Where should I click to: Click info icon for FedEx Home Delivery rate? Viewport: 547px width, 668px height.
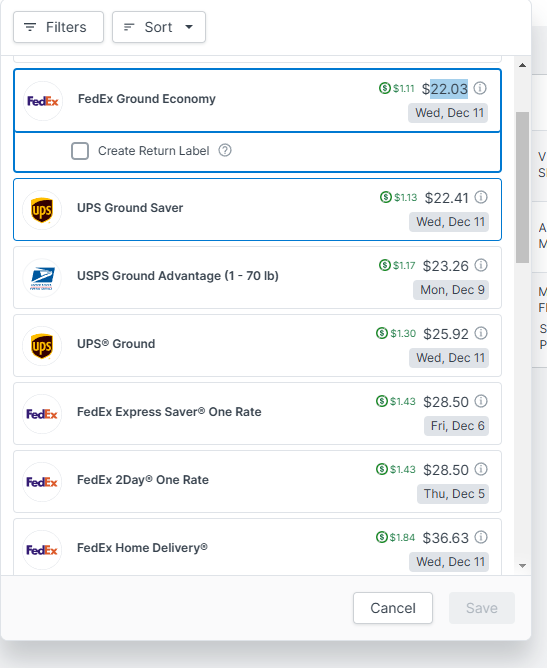[x=481, y=537]
